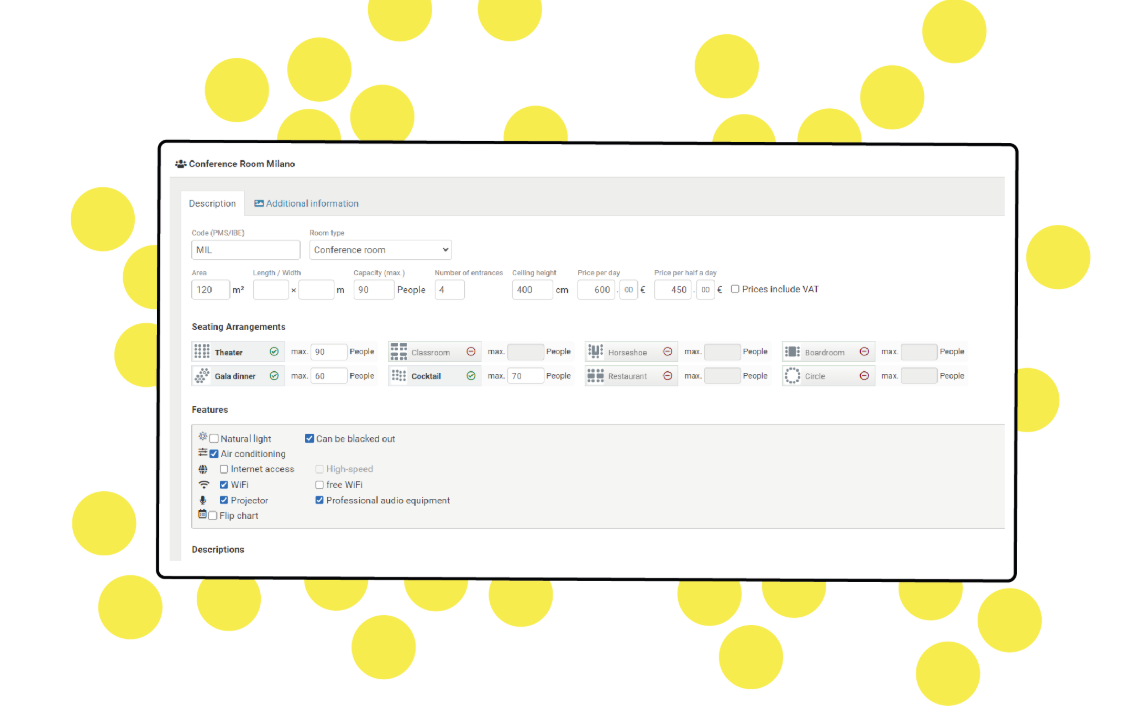
Task: Uncheck Air conditioning feature
Action: [214, 454]
